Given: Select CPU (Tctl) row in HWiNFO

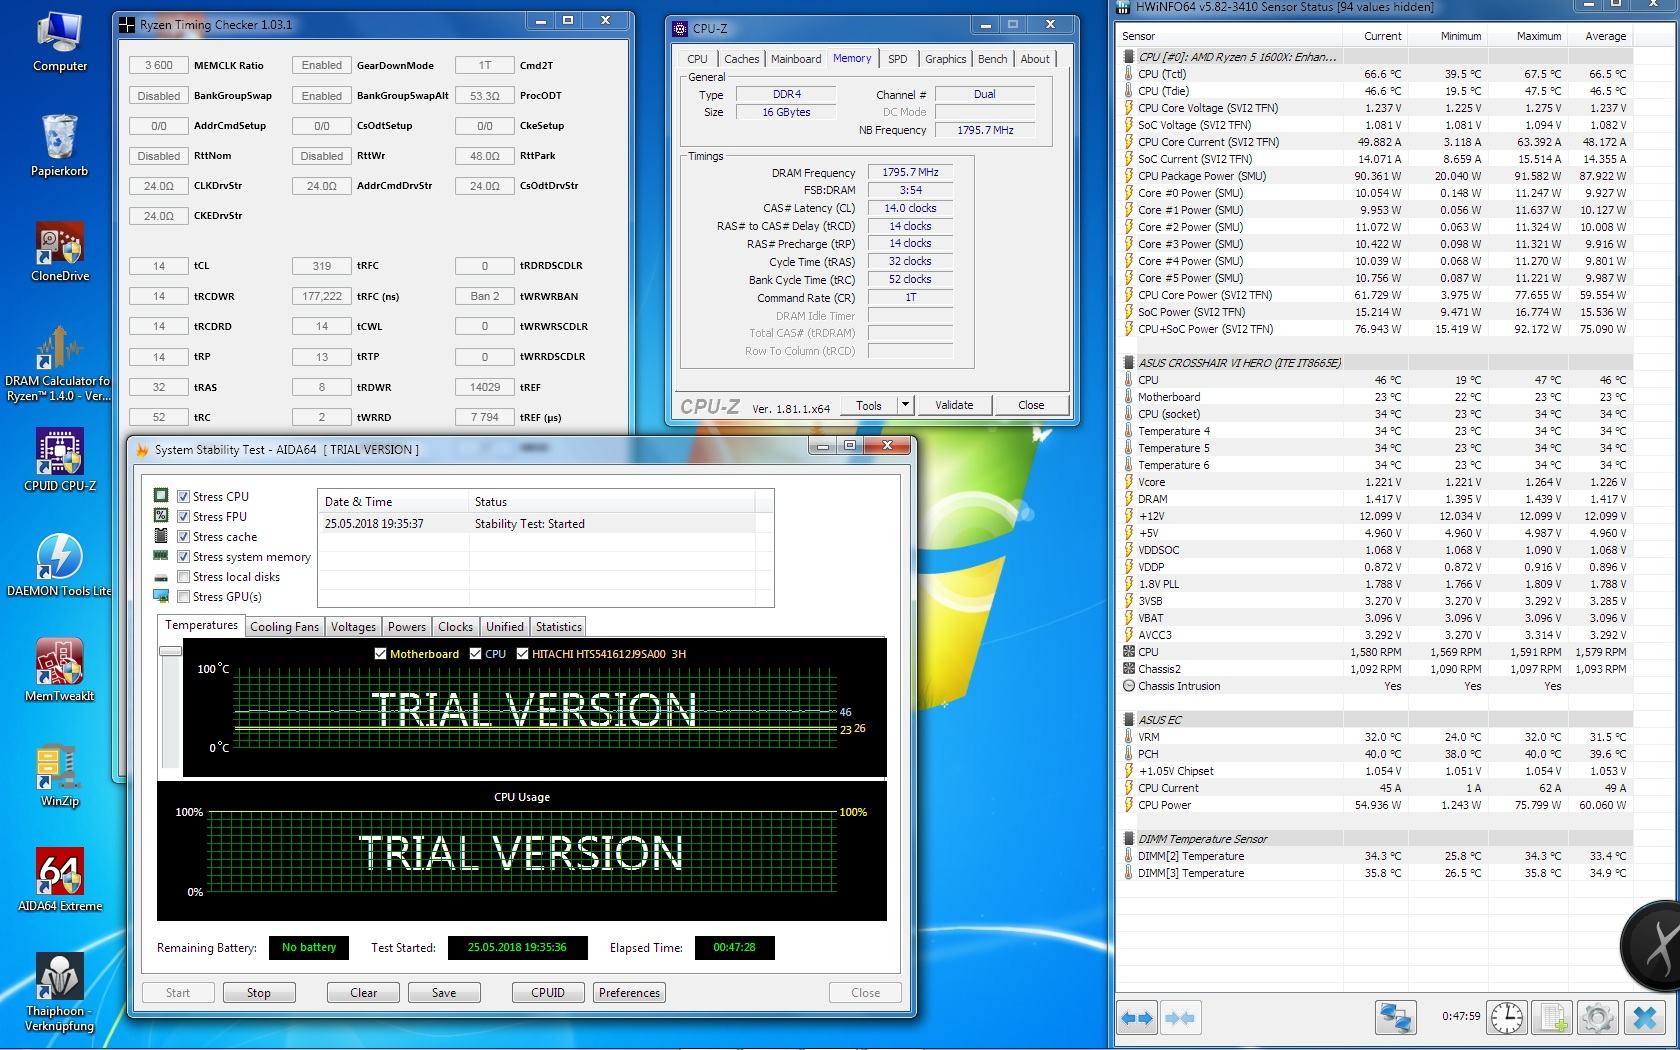Looking at the screenshot, I should point(1375,74).
